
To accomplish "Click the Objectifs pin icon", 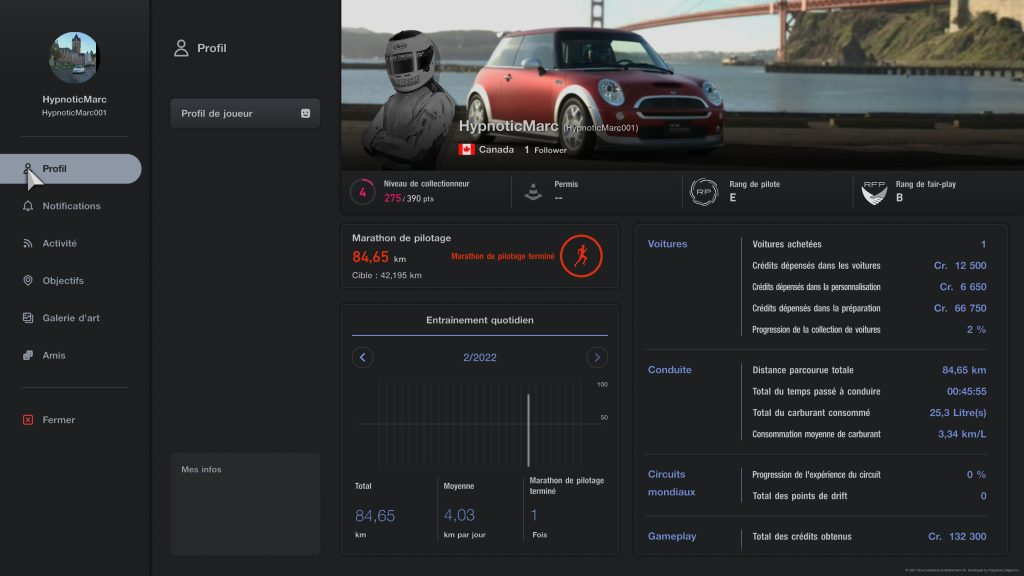I will 28,281.
